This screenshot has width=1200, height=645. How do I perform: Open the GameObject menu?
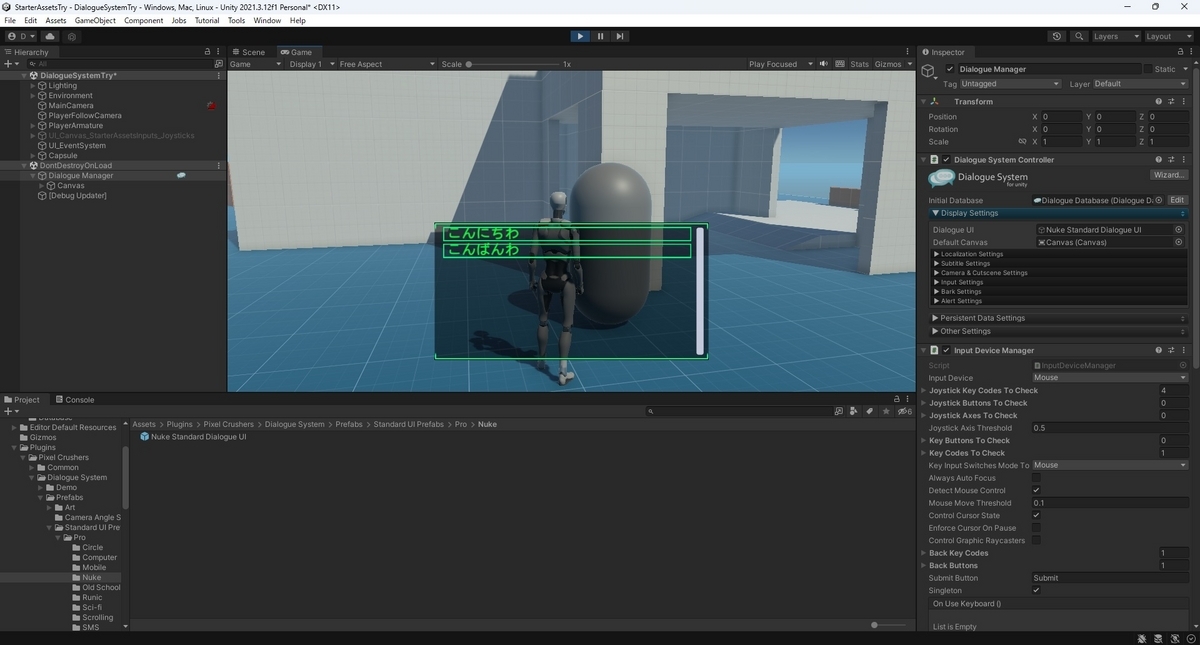96,20
